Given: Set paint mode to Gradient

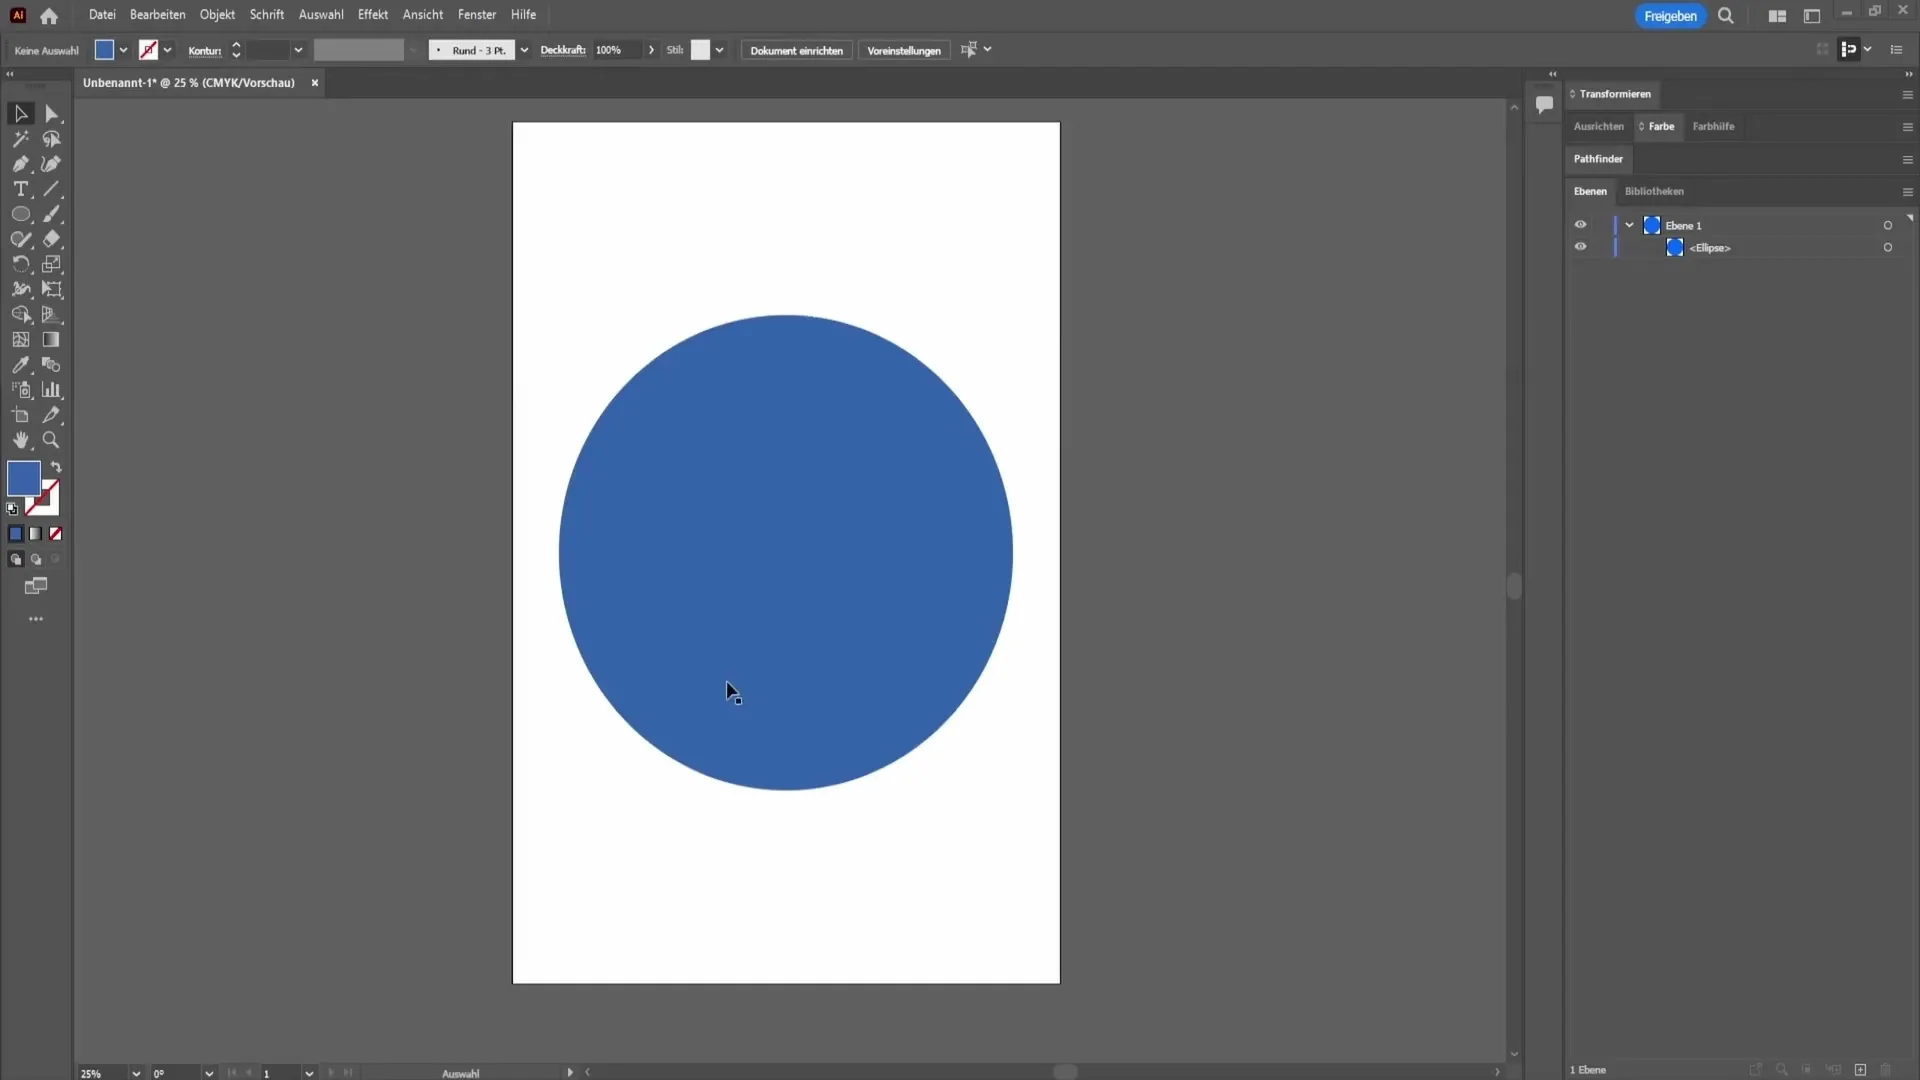Looking at the screenshot, I should click(x=35, y=534).
